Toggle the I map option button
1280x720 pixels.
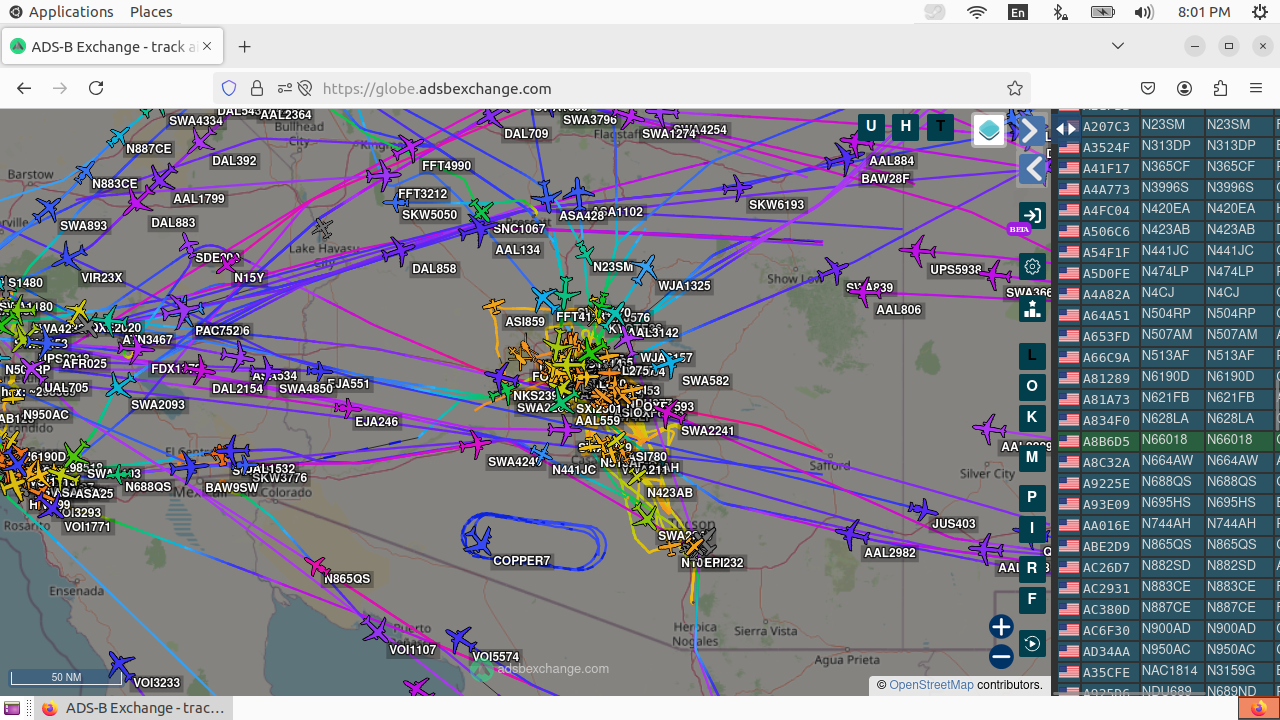[x=1032, y=529]
